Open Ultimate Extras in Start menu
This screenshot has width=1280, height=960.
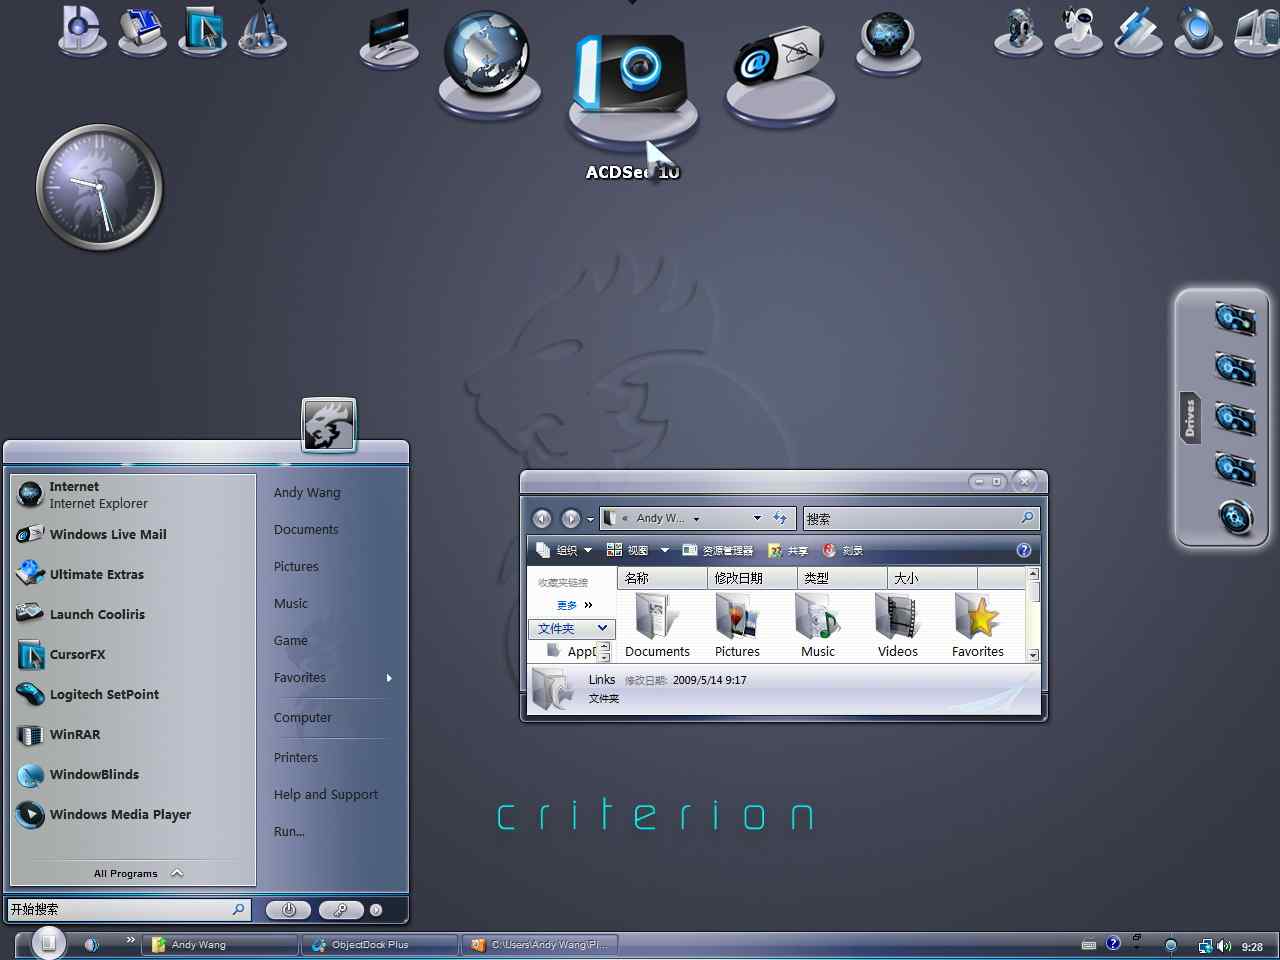pos(133,574)
